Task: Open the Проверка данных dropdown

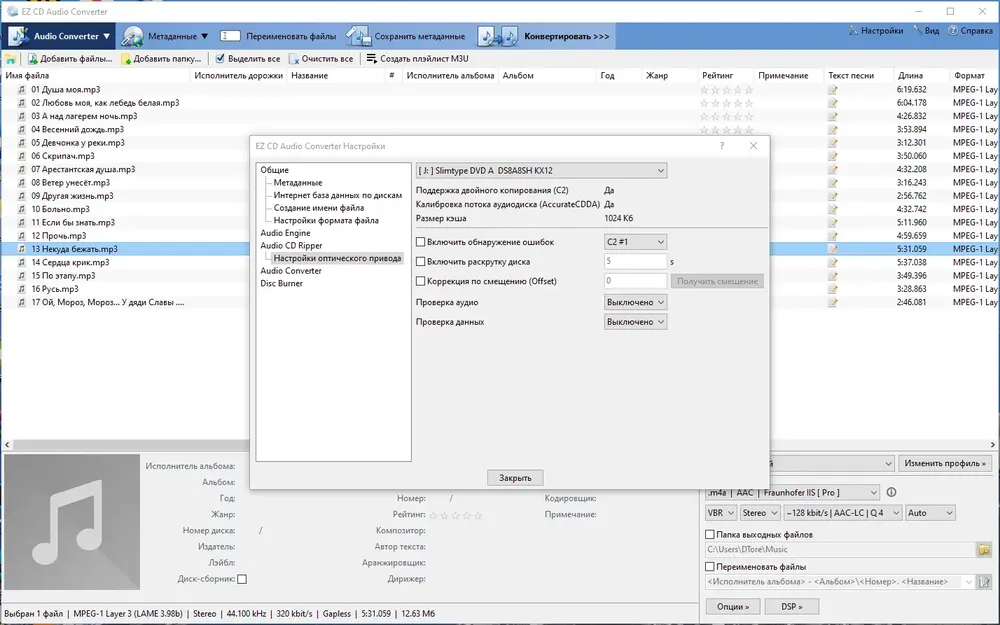Action: point(635,322)
